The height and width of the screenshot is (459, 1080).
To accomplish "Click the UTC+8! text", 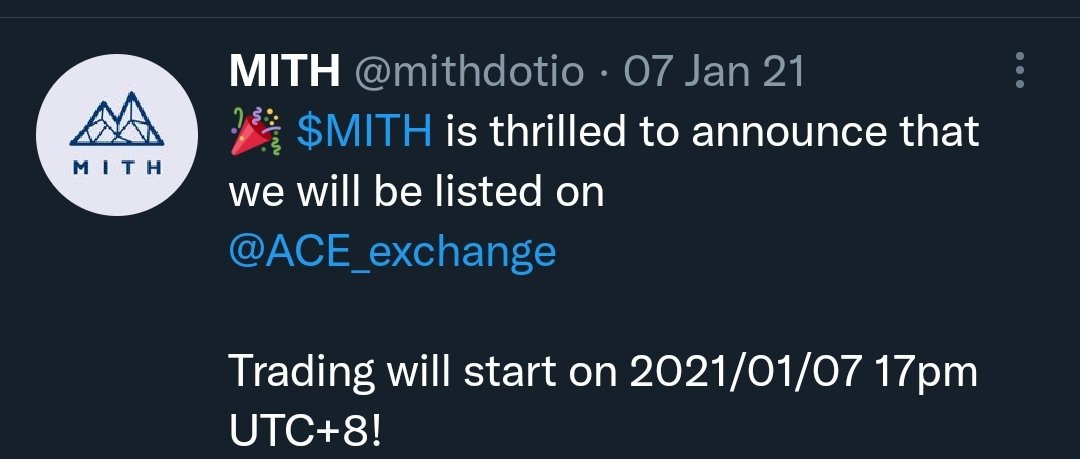I will tap(305, 431).
